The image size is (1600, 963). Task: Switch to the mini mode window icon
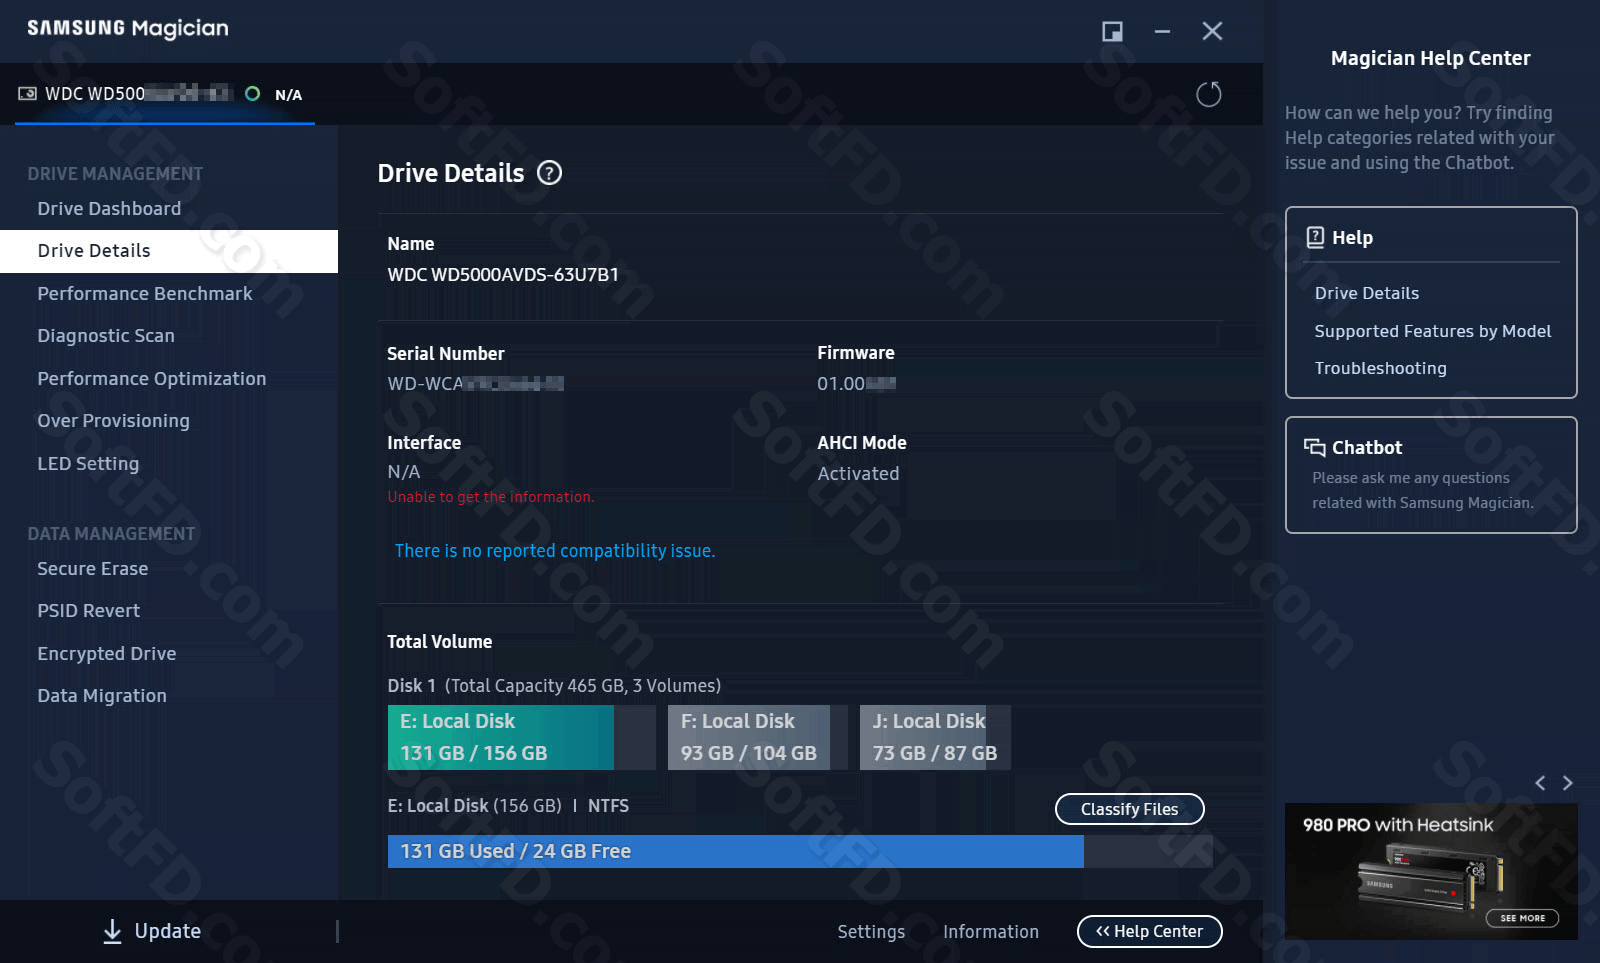click(1112, 31)
